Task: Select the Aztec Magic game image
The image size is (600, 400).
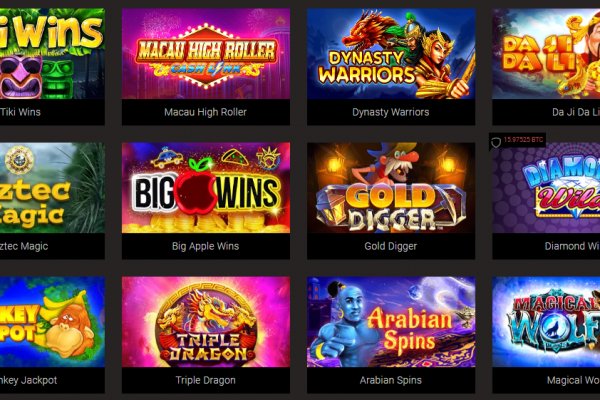Action: point(52,188)
